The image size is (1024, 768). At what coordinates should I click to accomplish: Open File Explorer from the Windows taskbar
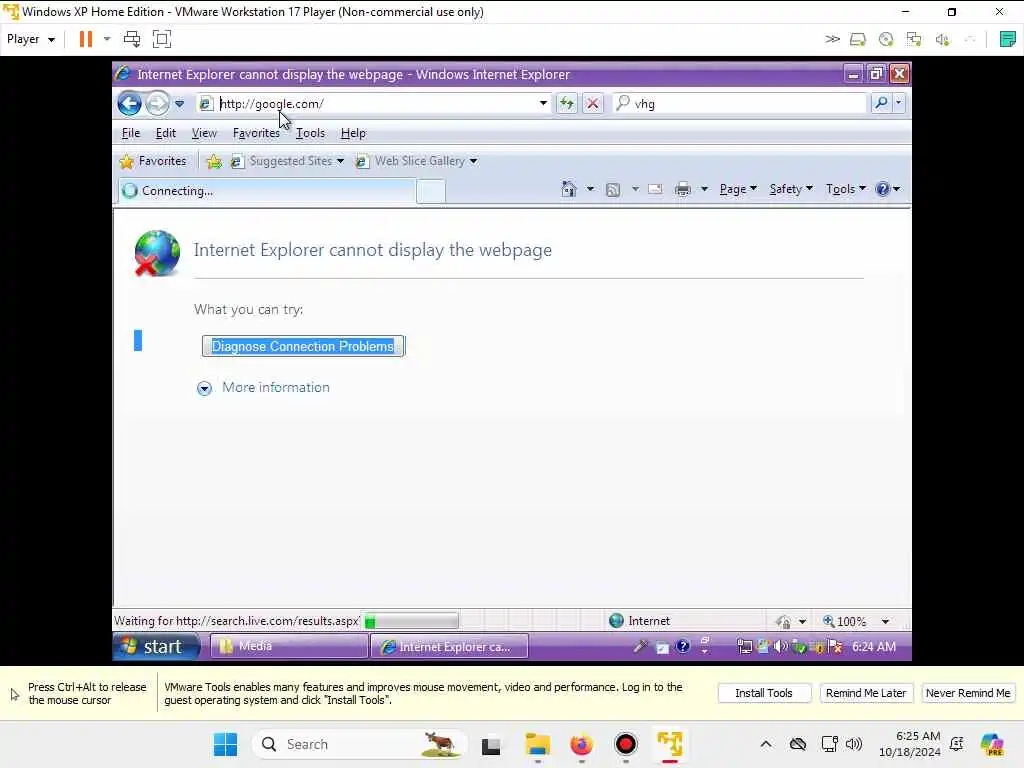[537, 744]
